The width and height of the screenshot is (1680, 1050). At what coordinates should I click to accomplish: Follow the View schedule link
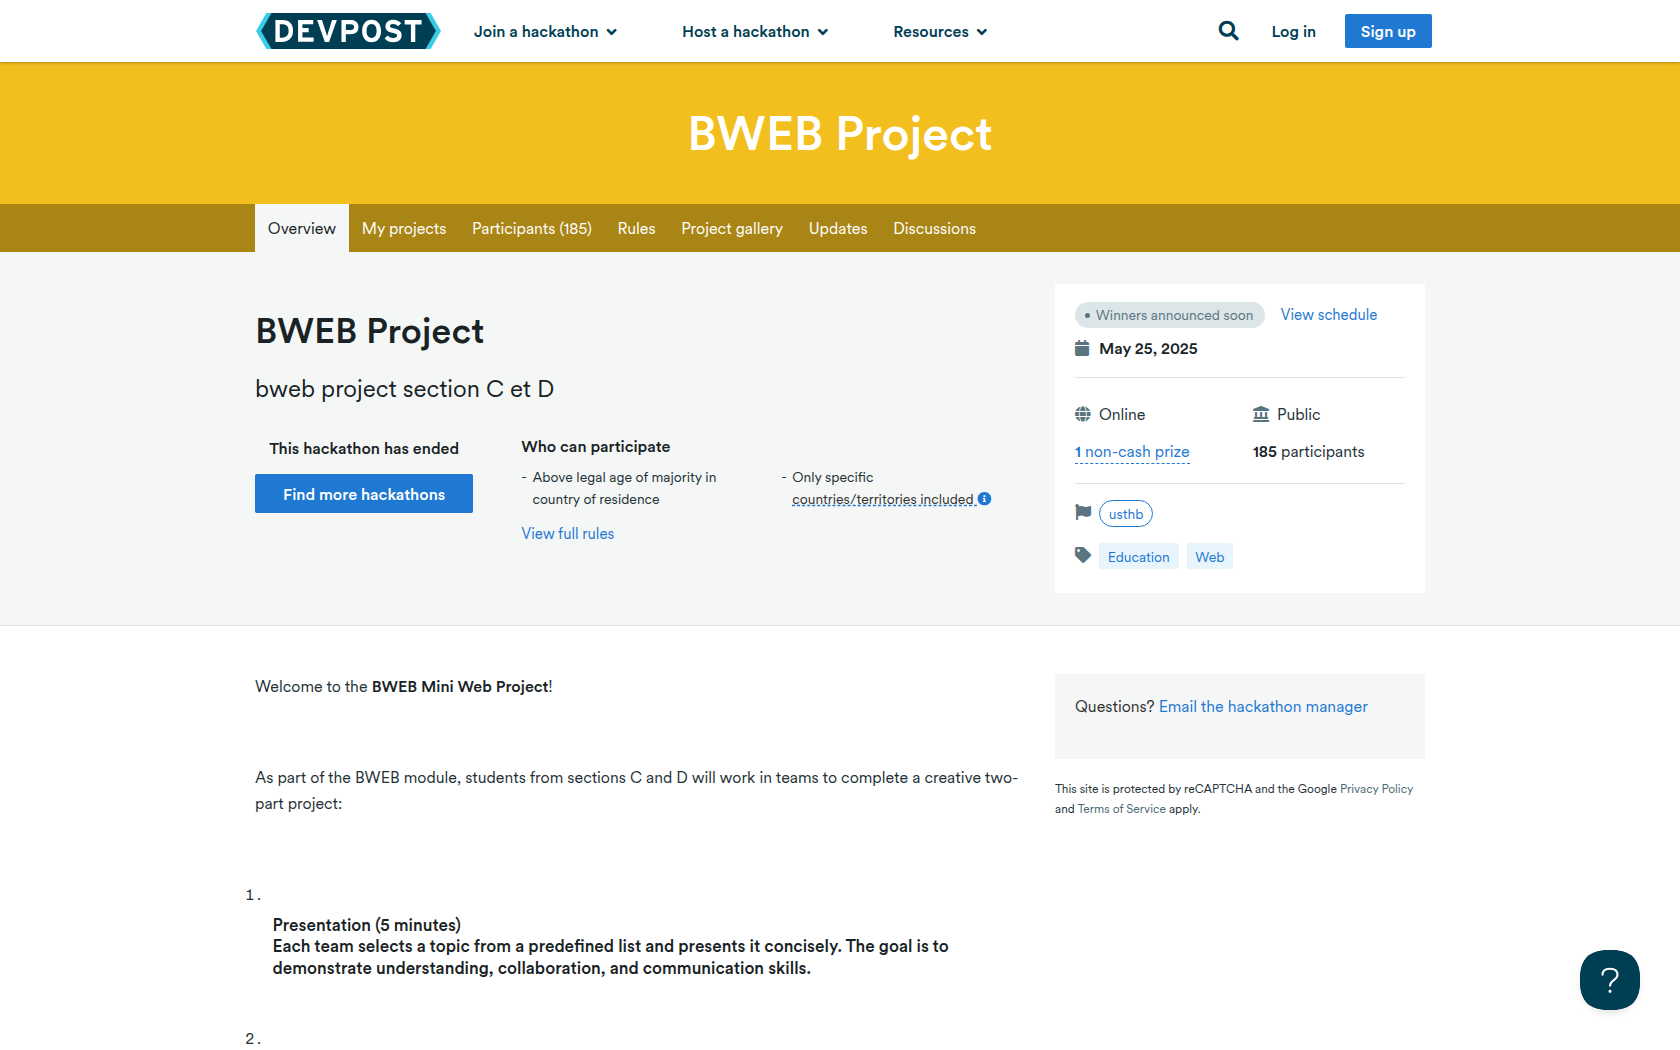[1328, 315]
